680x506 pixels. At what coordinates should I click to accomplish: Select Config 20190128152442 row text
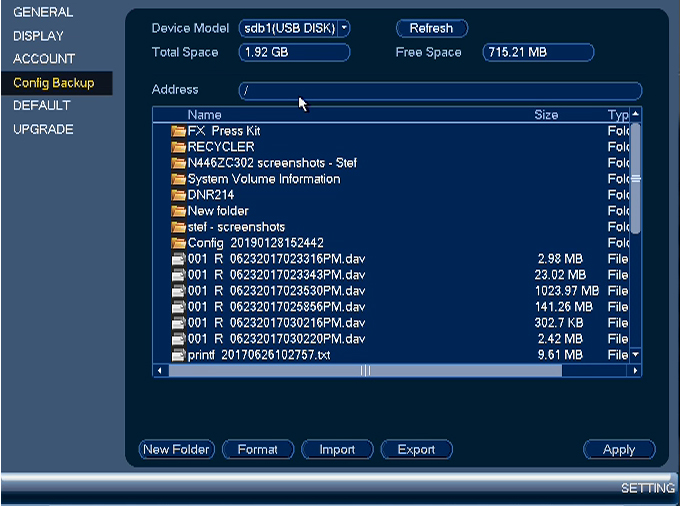click(255, 243)
